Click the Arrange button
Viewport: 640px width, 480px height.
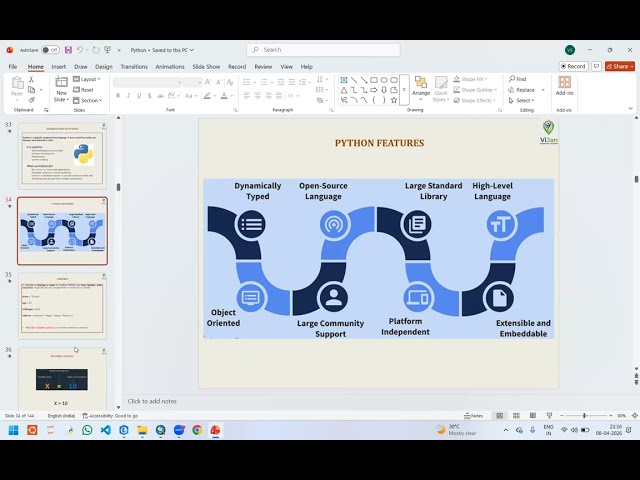pos(421,87)
